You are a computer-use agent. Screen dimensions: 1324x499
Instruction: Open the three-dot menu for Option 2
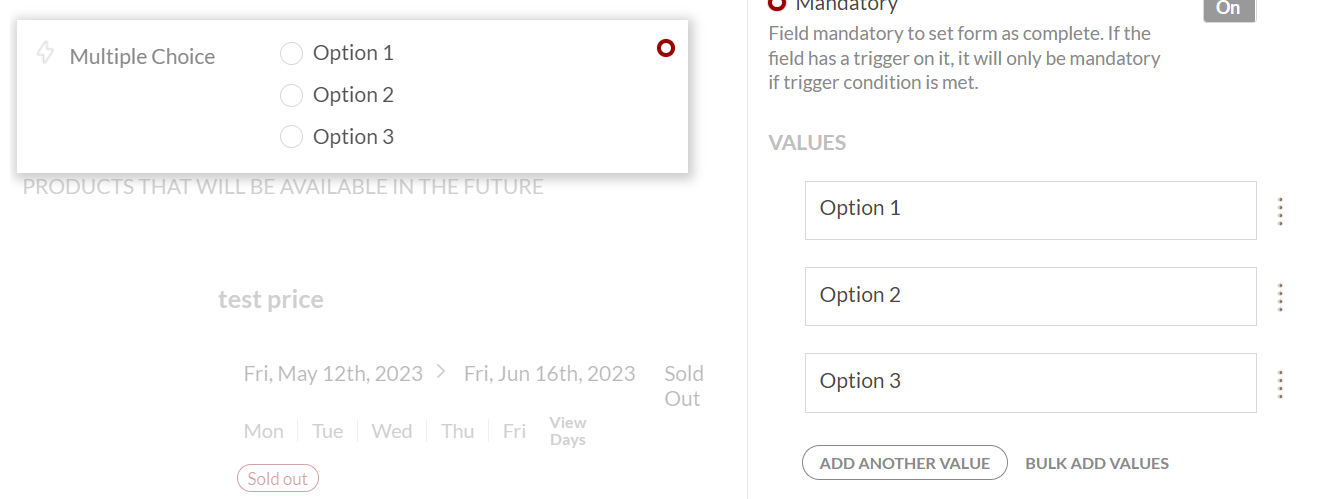(x=1280, y=297)
